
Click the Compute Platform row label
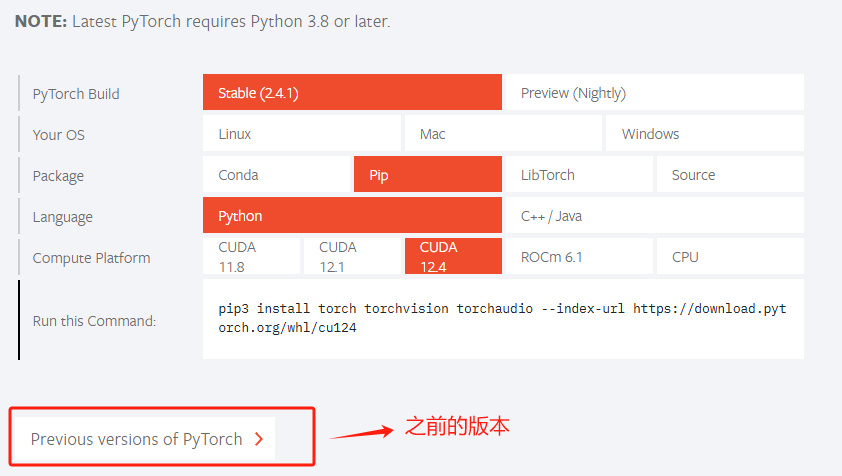click(91, 258)
